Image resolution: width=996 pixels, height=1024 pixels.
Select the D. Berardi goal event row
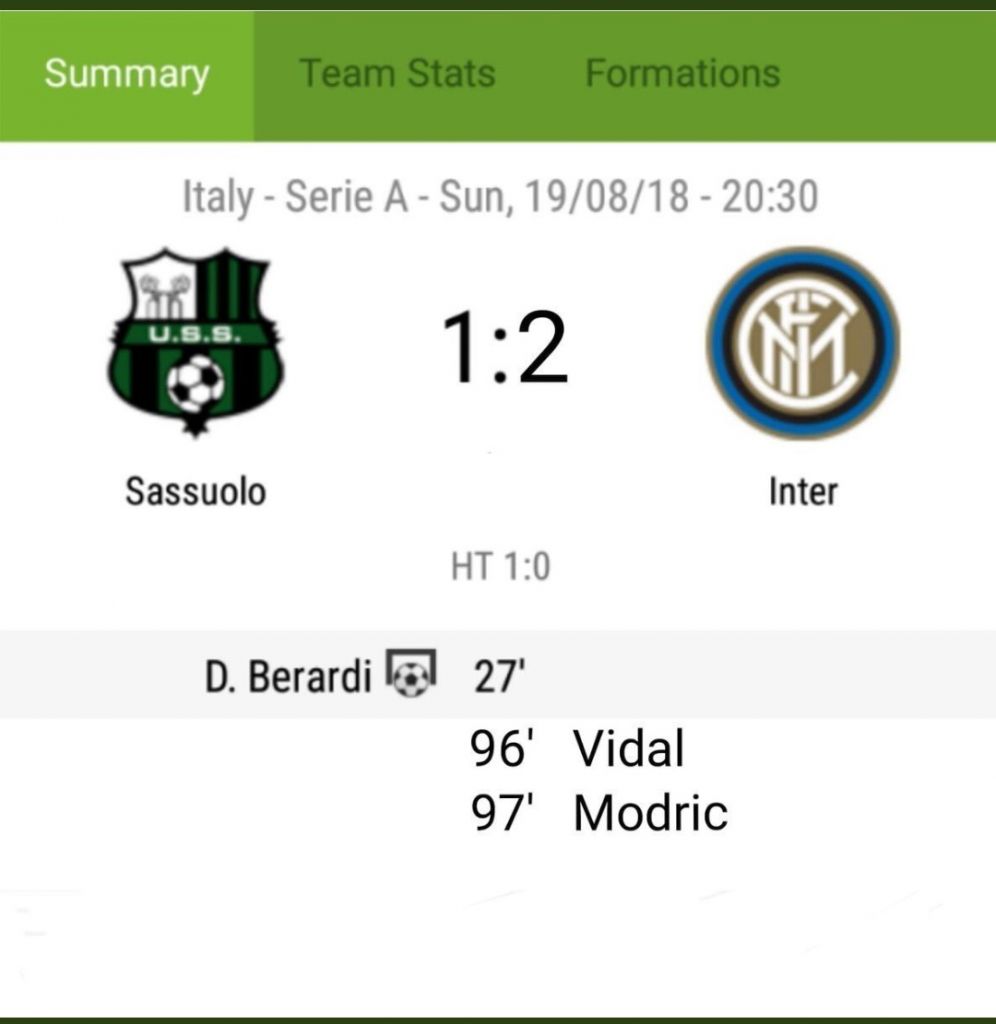pyautogui.click(x=498, y=675)
